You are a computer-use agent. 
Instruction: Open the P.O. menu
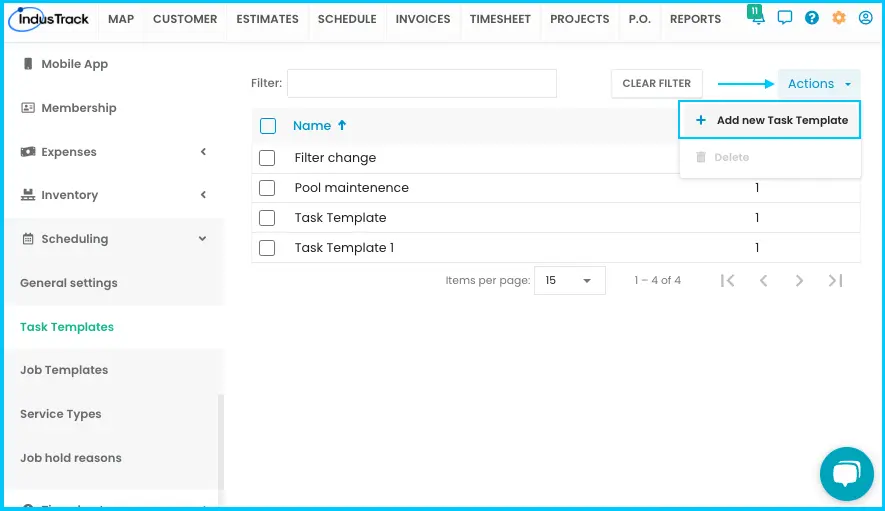pyautogui.click(x=639, y=19)
